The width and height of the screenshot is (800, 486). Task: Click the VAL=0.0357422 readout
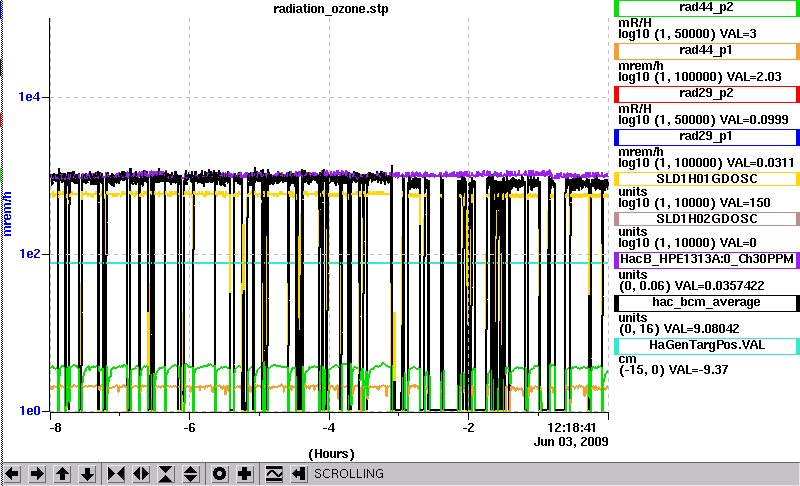[x=719, y=286]
